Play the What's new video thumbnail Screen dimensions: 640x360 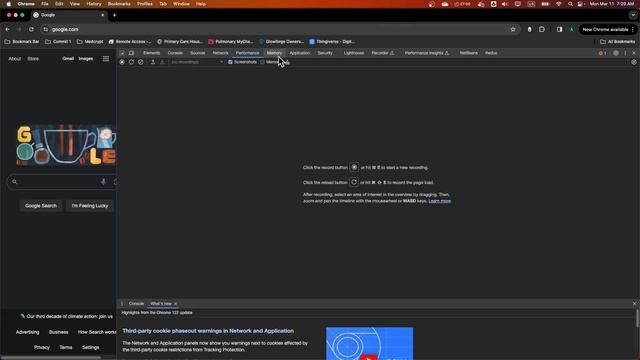click(x=369, y=343)
